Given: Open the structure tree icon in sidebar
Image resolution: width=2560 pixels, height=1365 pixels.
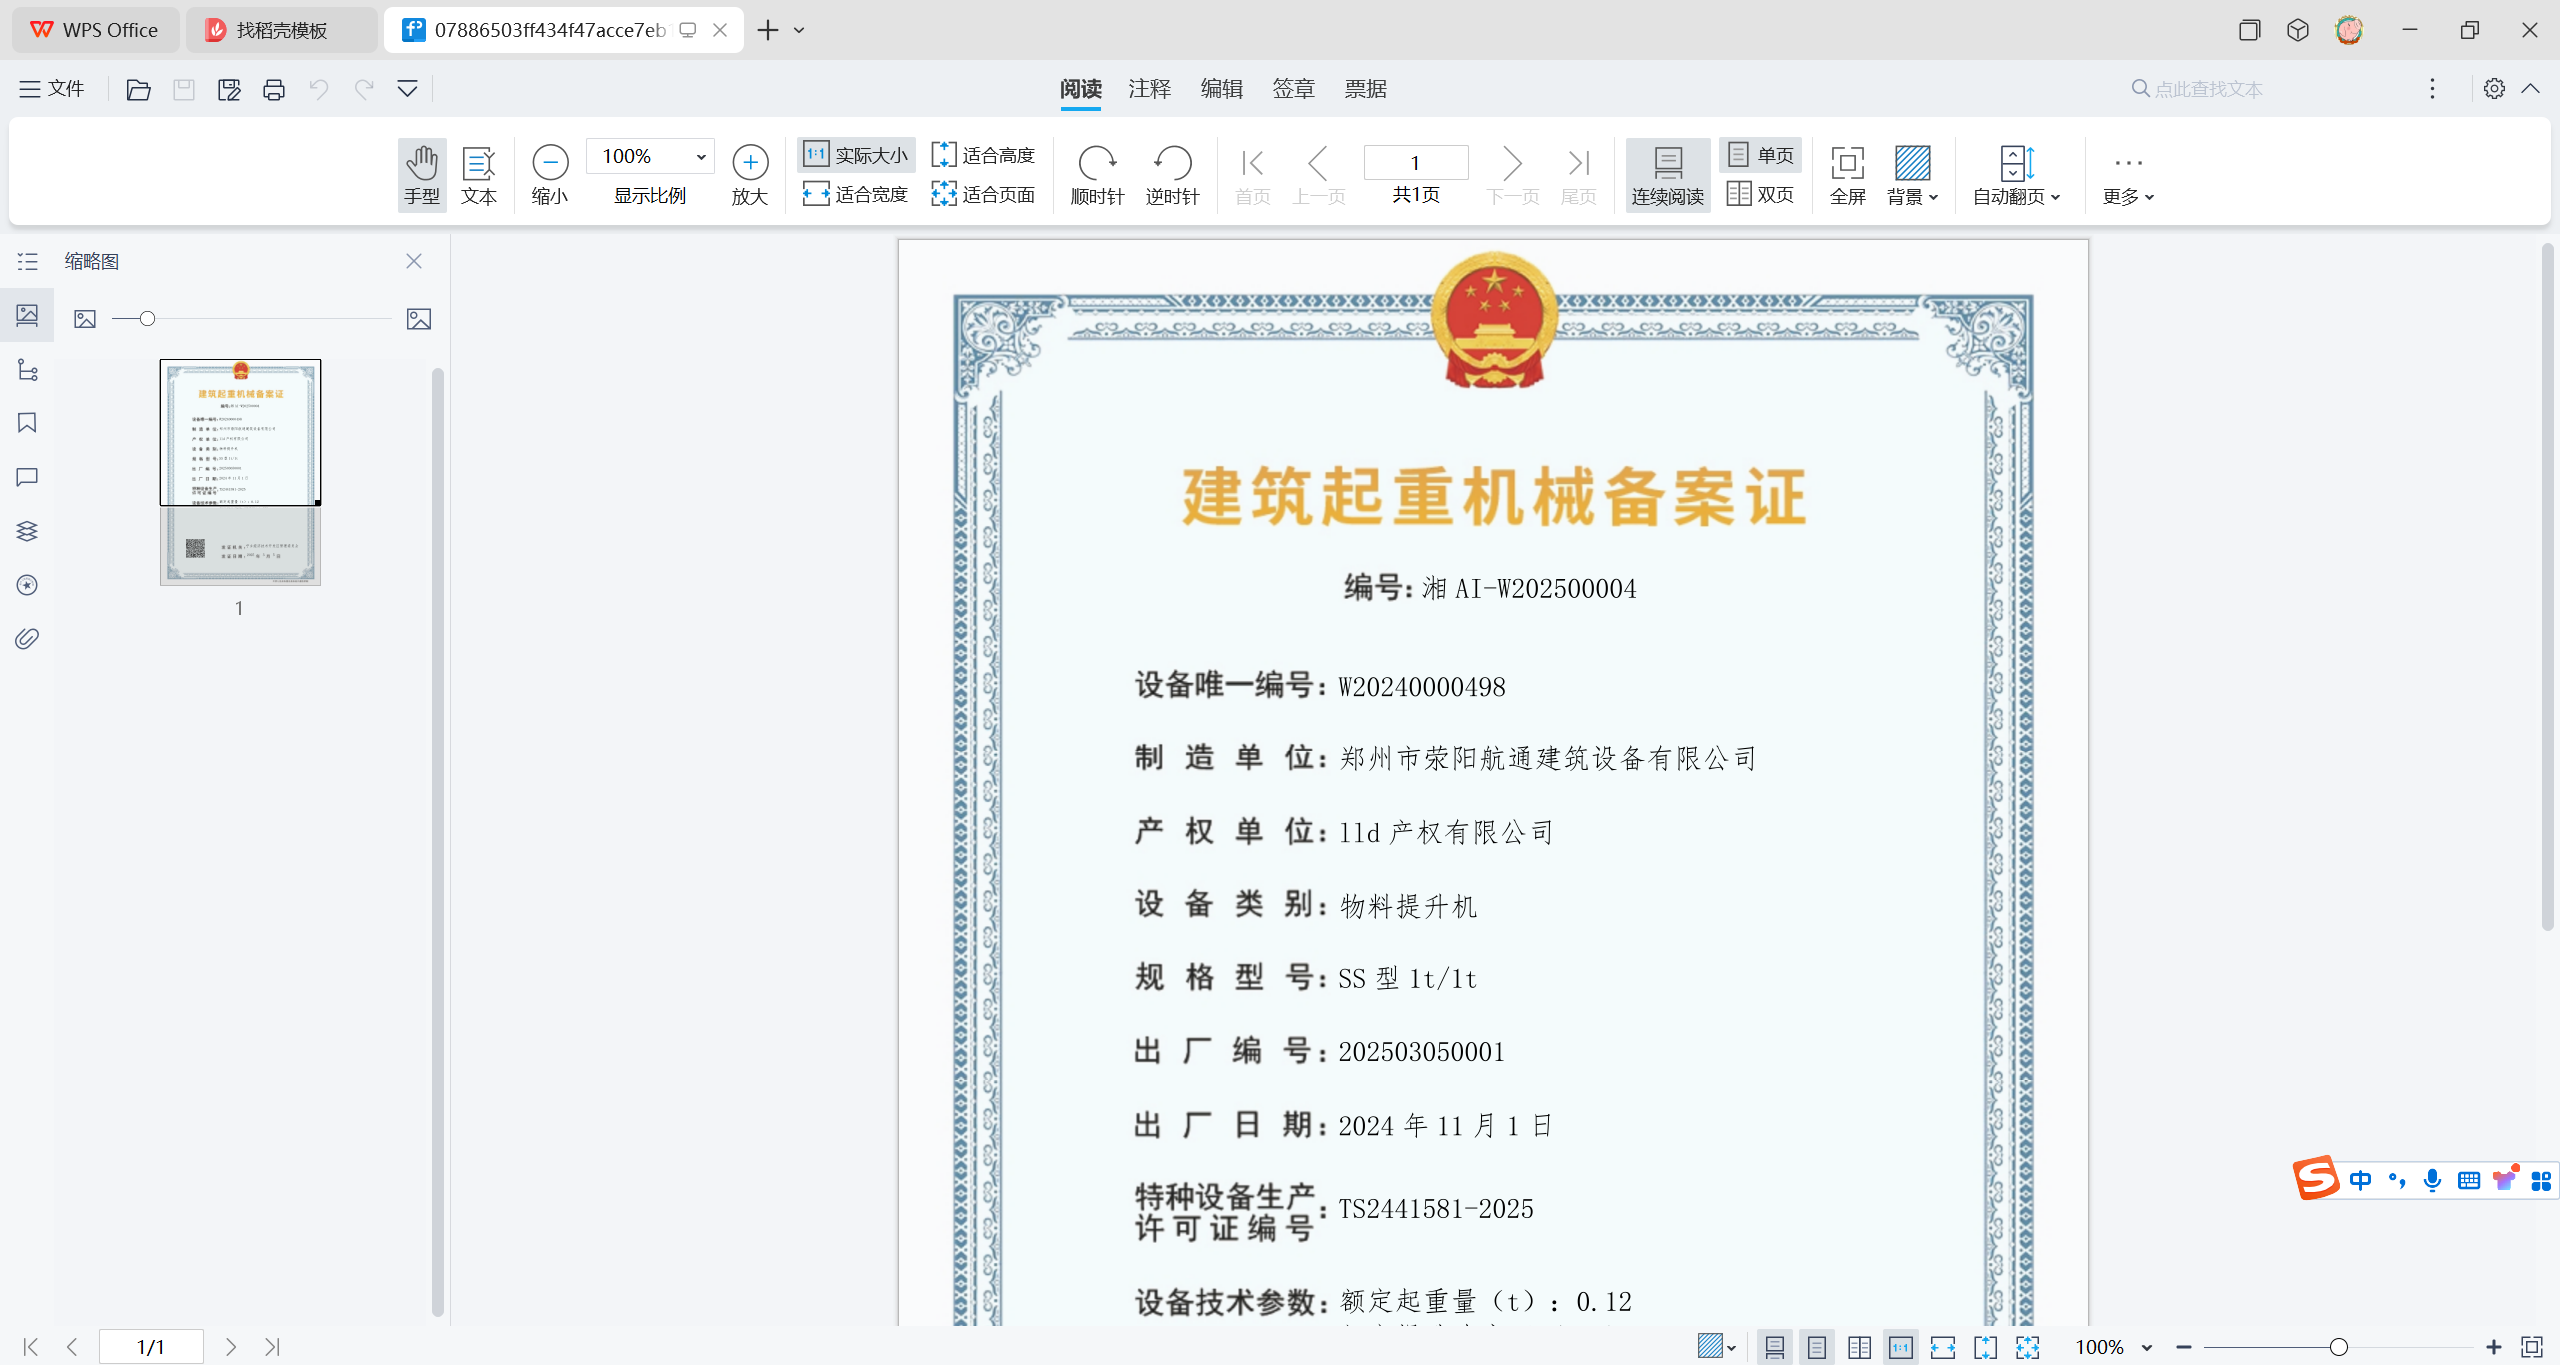Looking at the screenshot, I should click(x=27, y=370).
